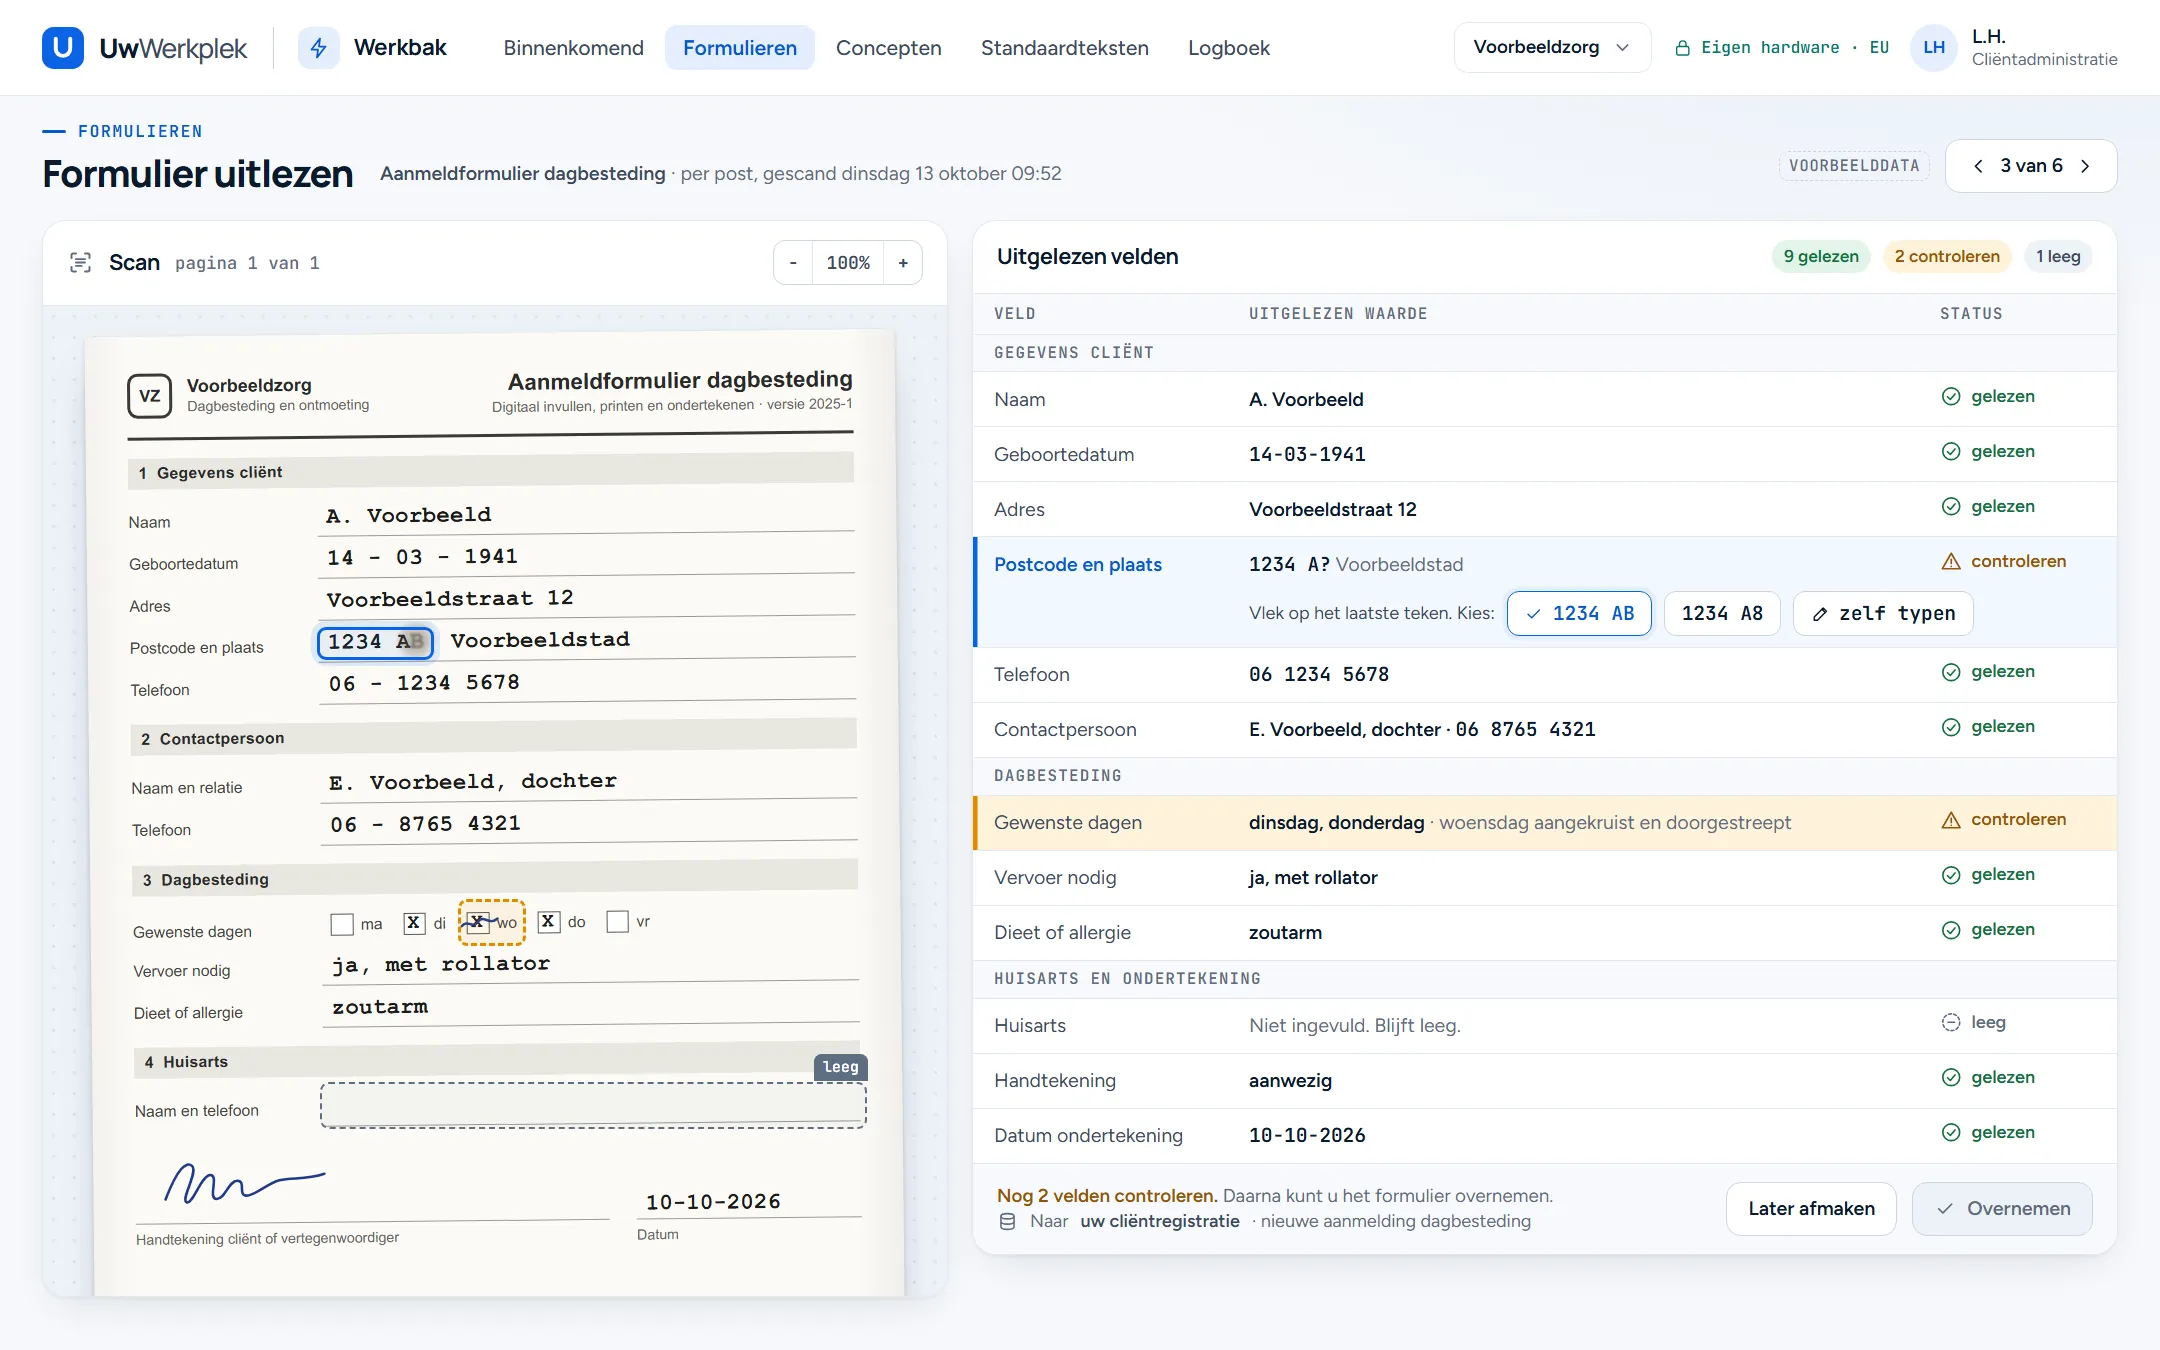Click the LH user avatar
The width and height of the screenshot is (2160, 1350).
[1934, 48]
